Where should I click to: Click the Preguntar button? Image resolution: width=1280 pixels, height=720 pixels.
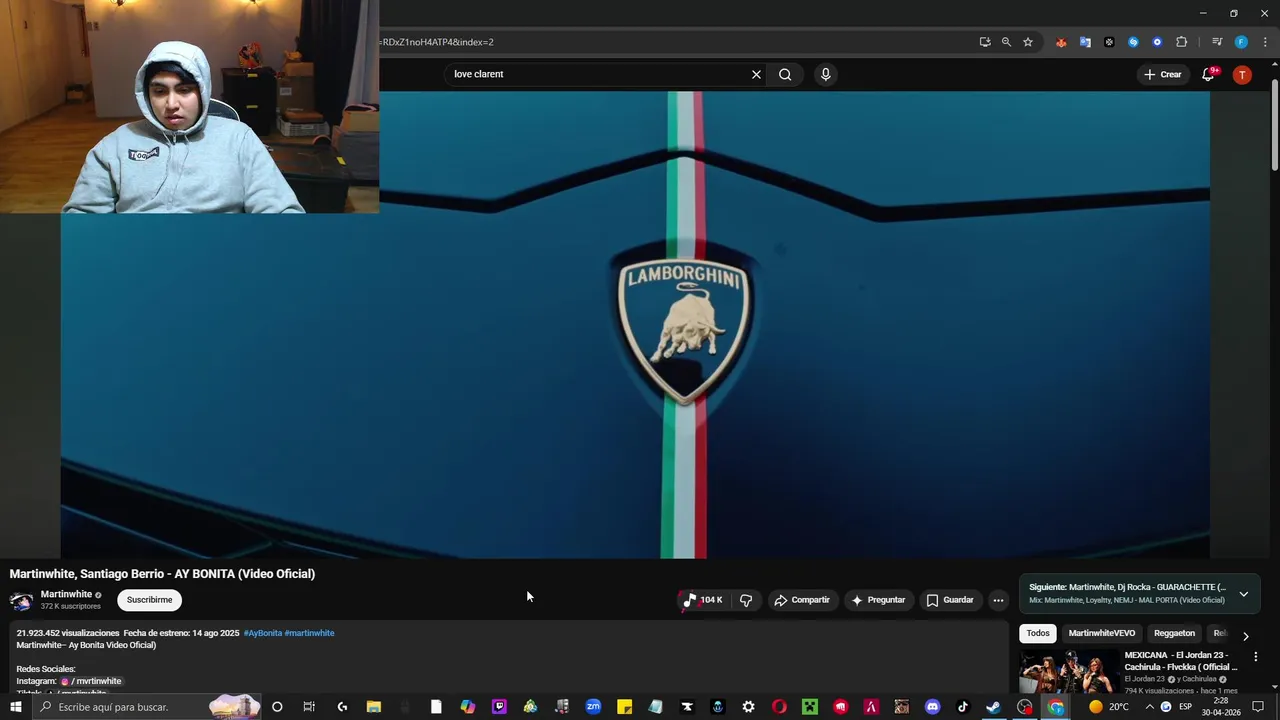pos(878,600)
